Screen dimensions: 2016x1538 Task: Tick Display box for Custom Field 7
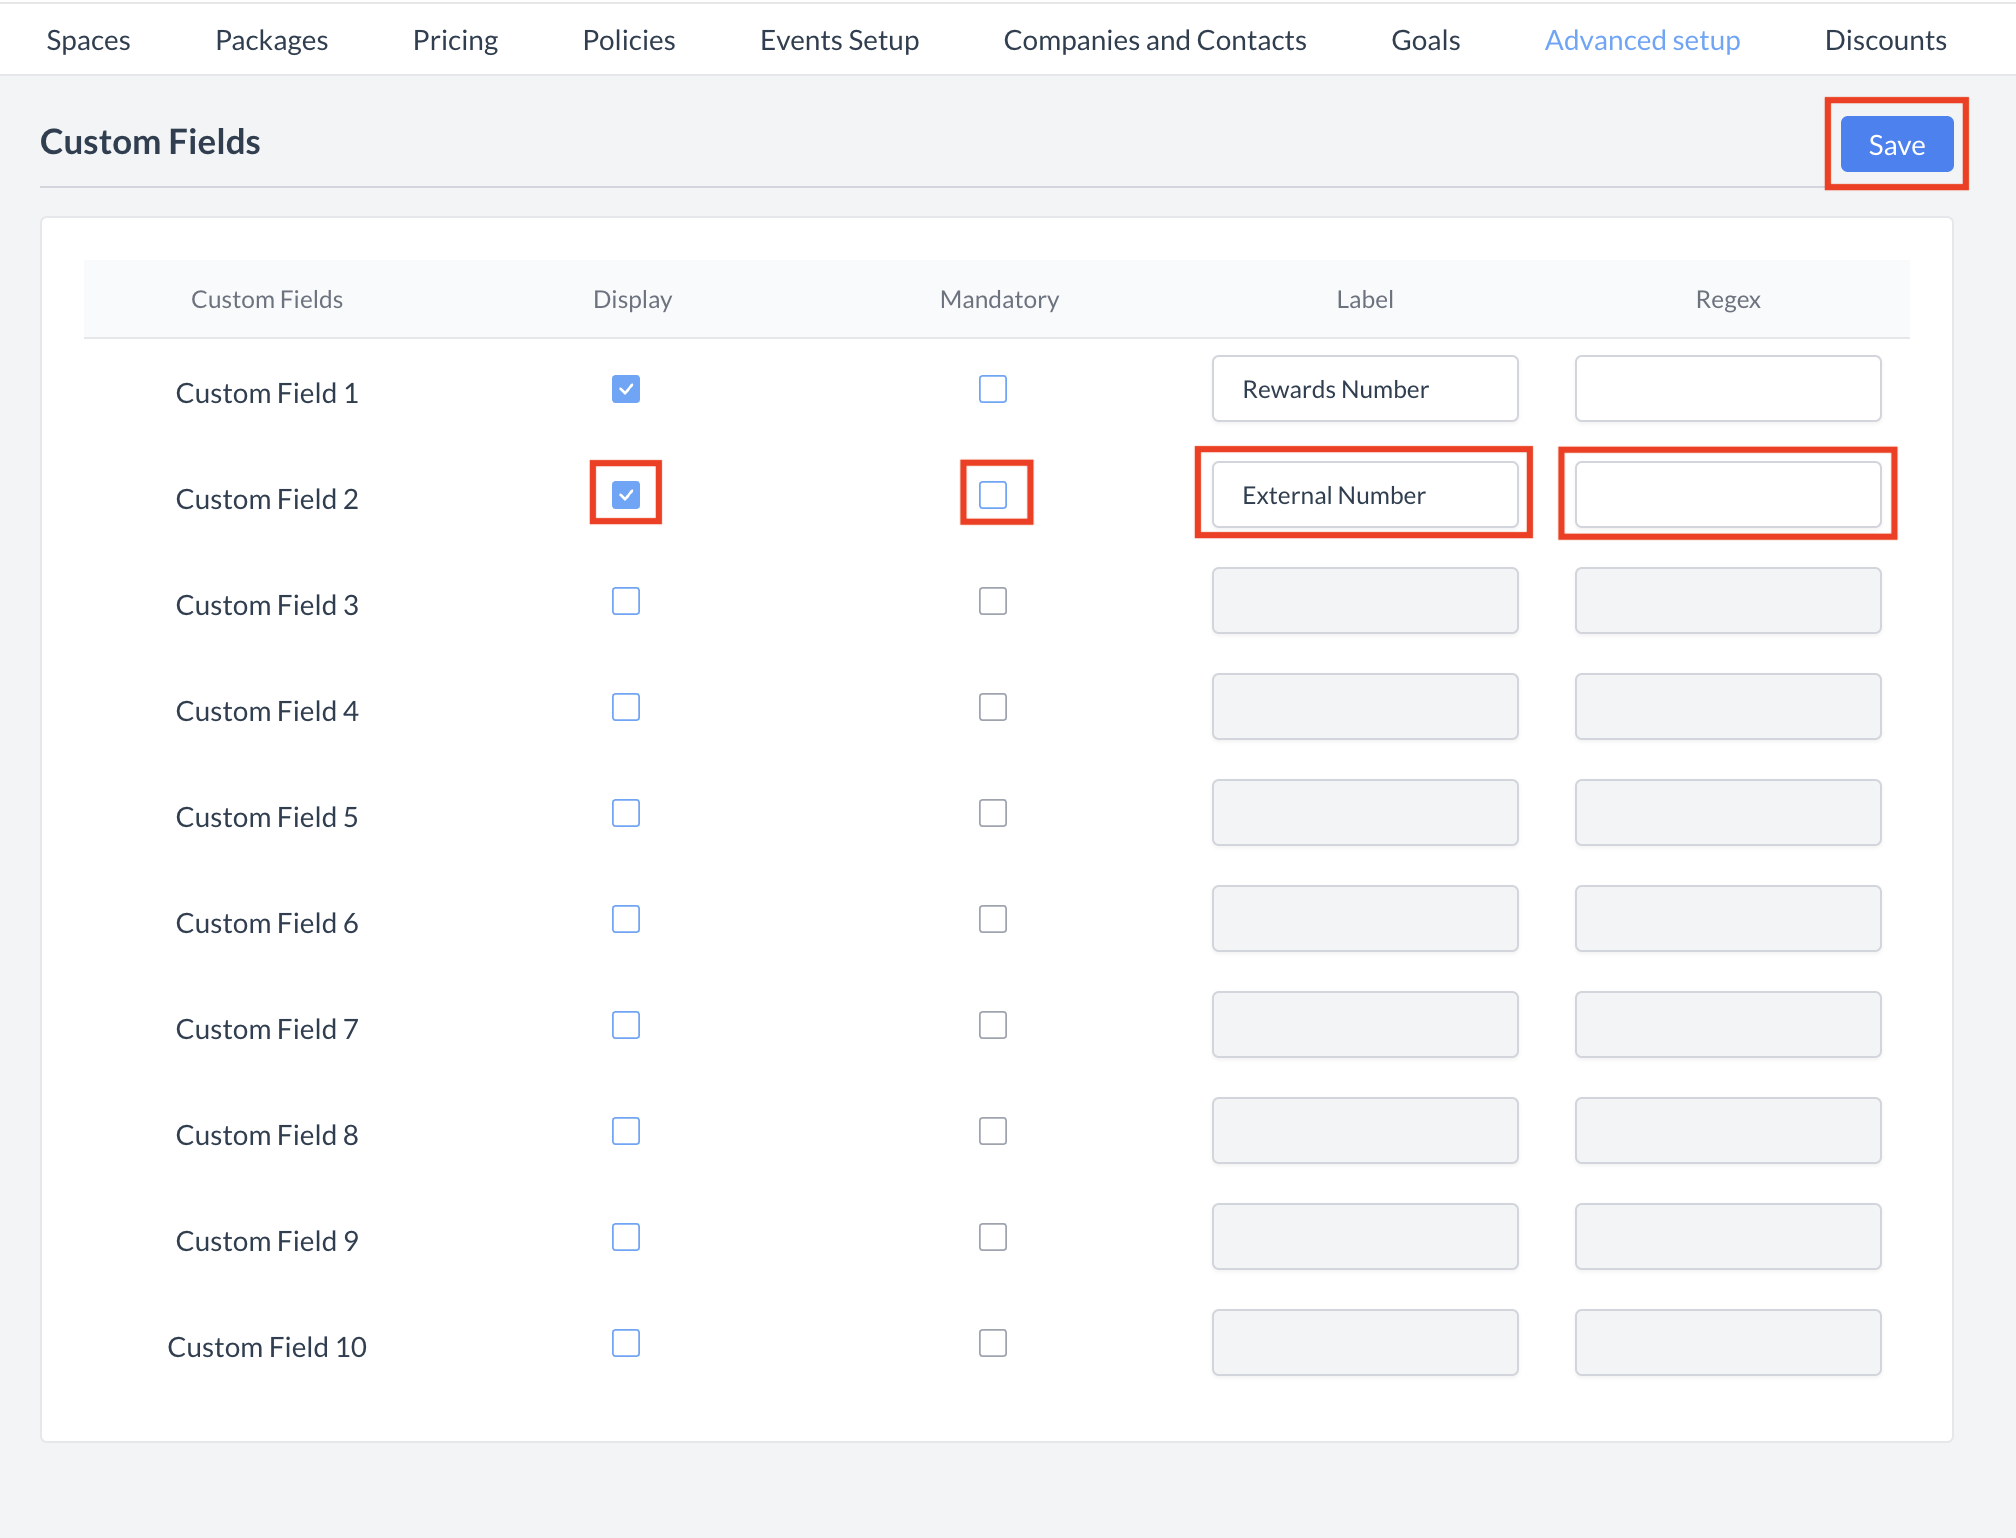tap(626, 1025)
